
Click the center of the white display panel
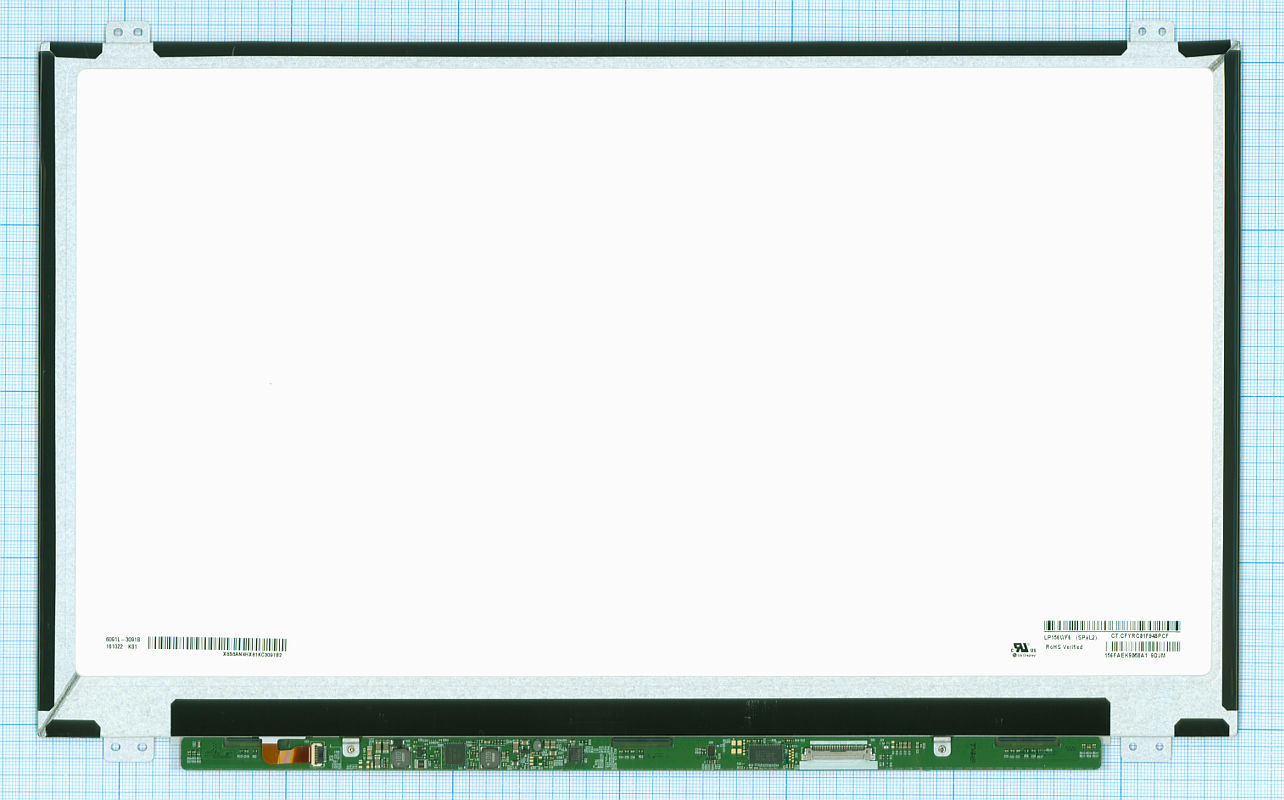pos(643,372)
